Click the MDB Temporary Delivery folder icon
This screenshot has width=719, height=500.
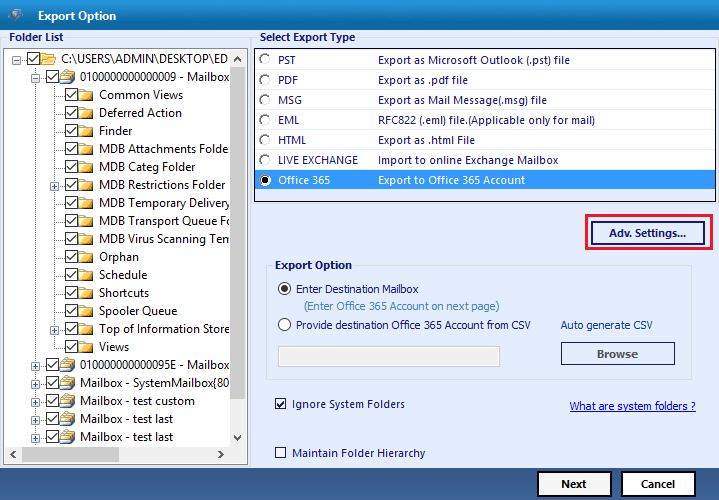(86, 203)
